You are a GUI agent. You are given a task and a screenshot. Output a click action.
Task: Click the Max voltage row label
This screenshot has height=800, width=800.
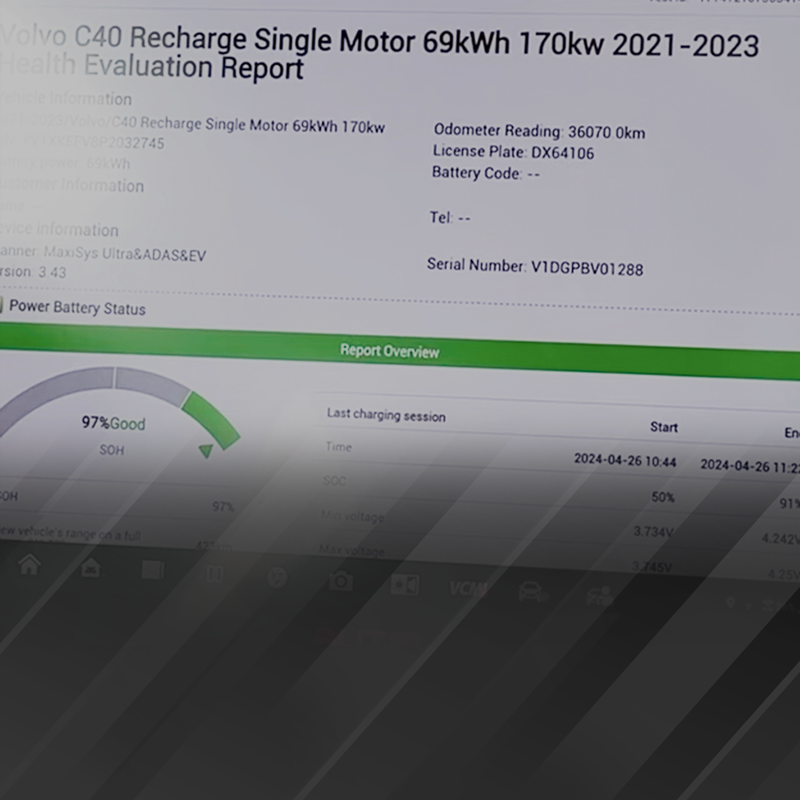click(x=352, y=550)
